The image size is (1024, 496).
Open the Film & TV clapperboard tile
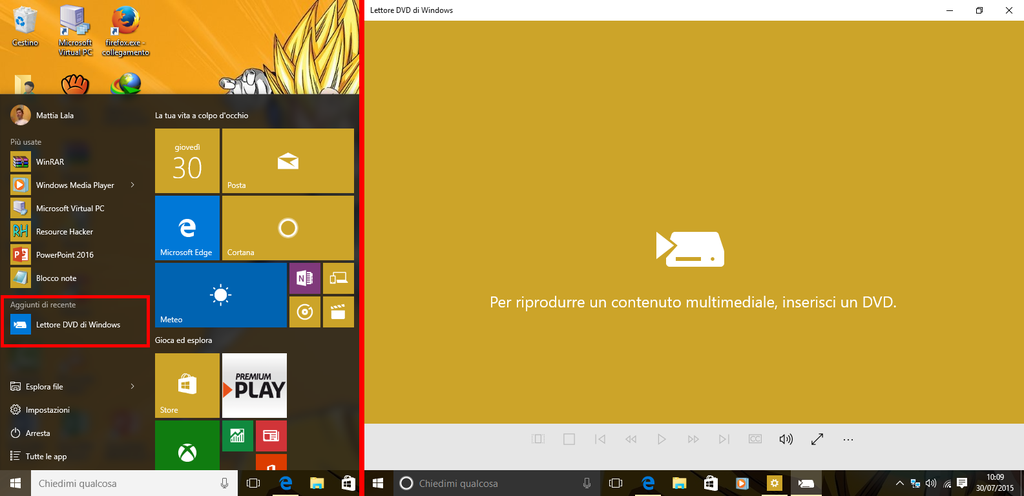(338, 312)
